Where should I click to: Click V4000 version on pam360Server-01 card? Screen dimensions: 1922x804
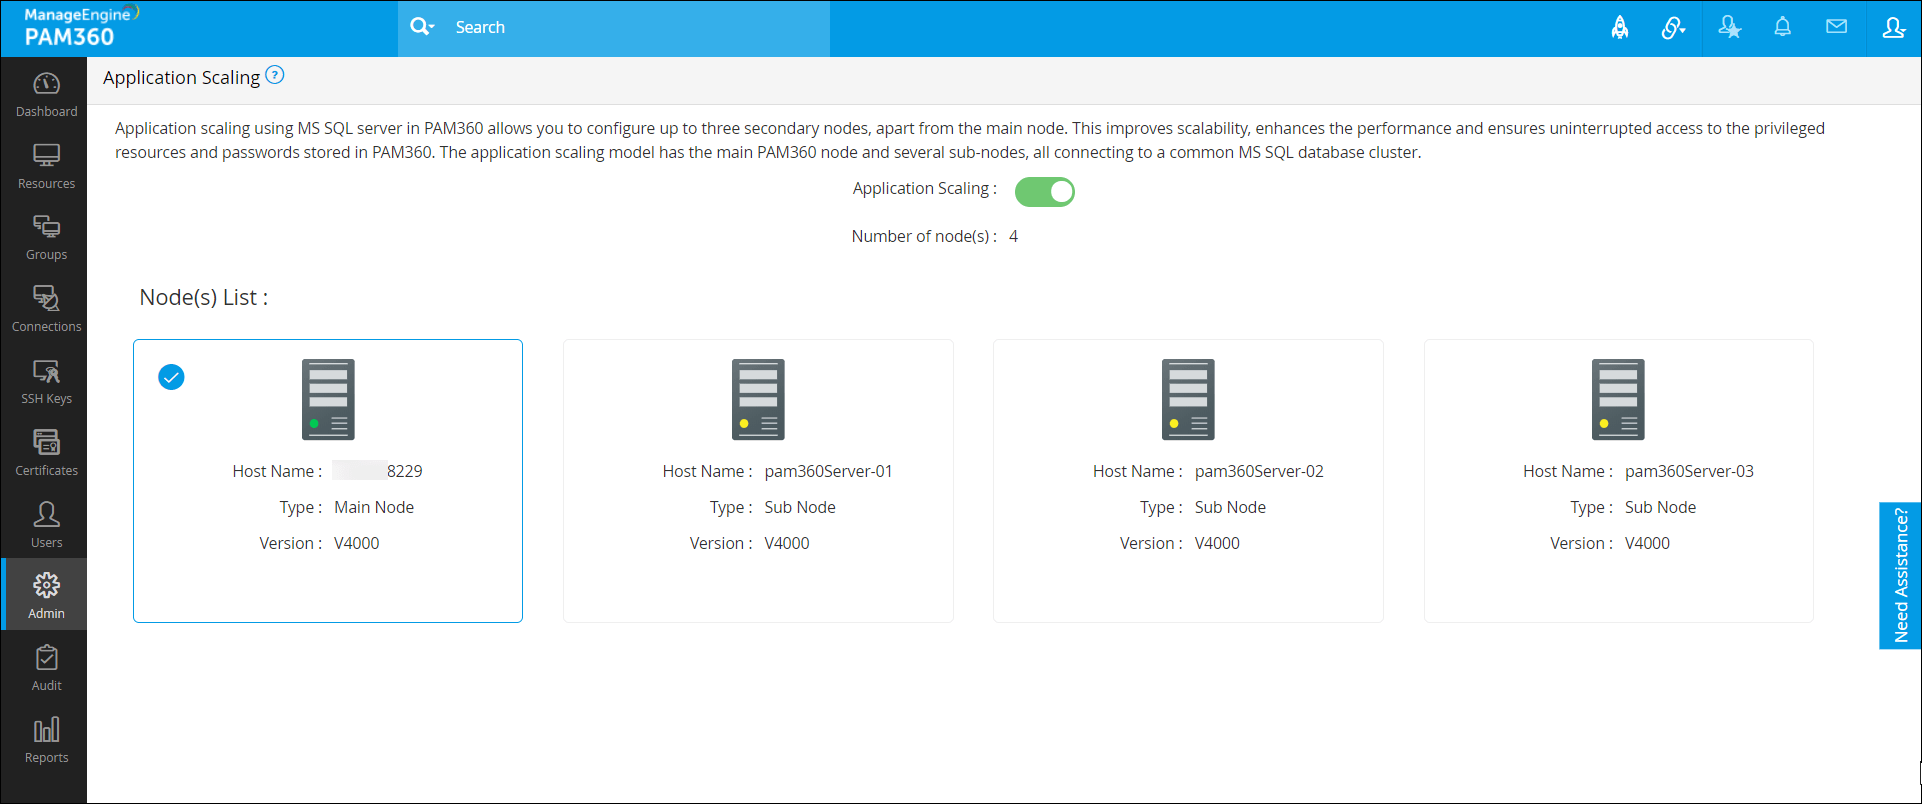[x=787, y=543]
